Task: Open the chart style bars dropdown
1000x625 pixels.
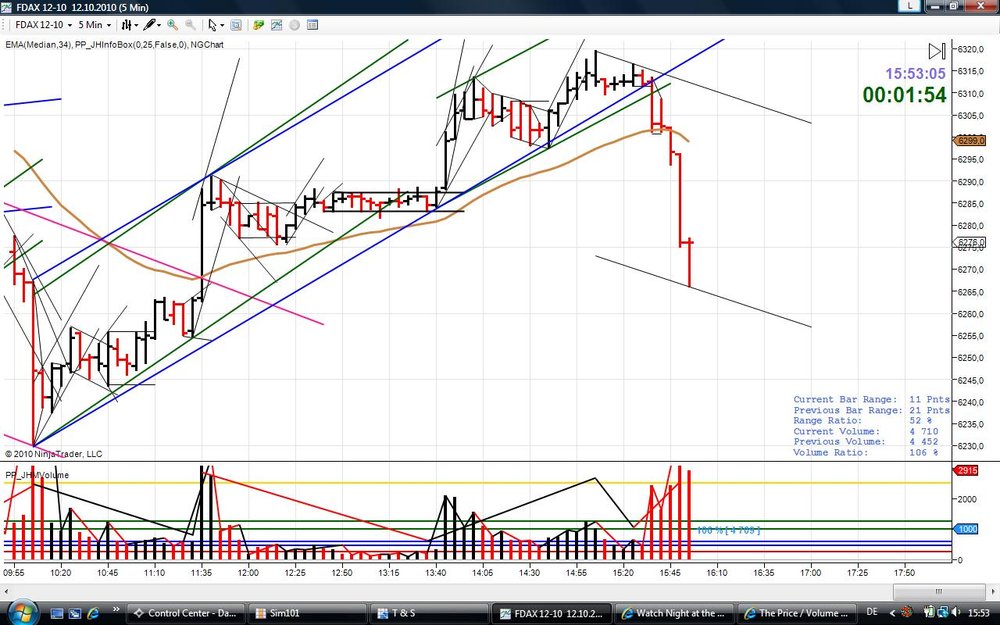Action: [x=129, y=25]
